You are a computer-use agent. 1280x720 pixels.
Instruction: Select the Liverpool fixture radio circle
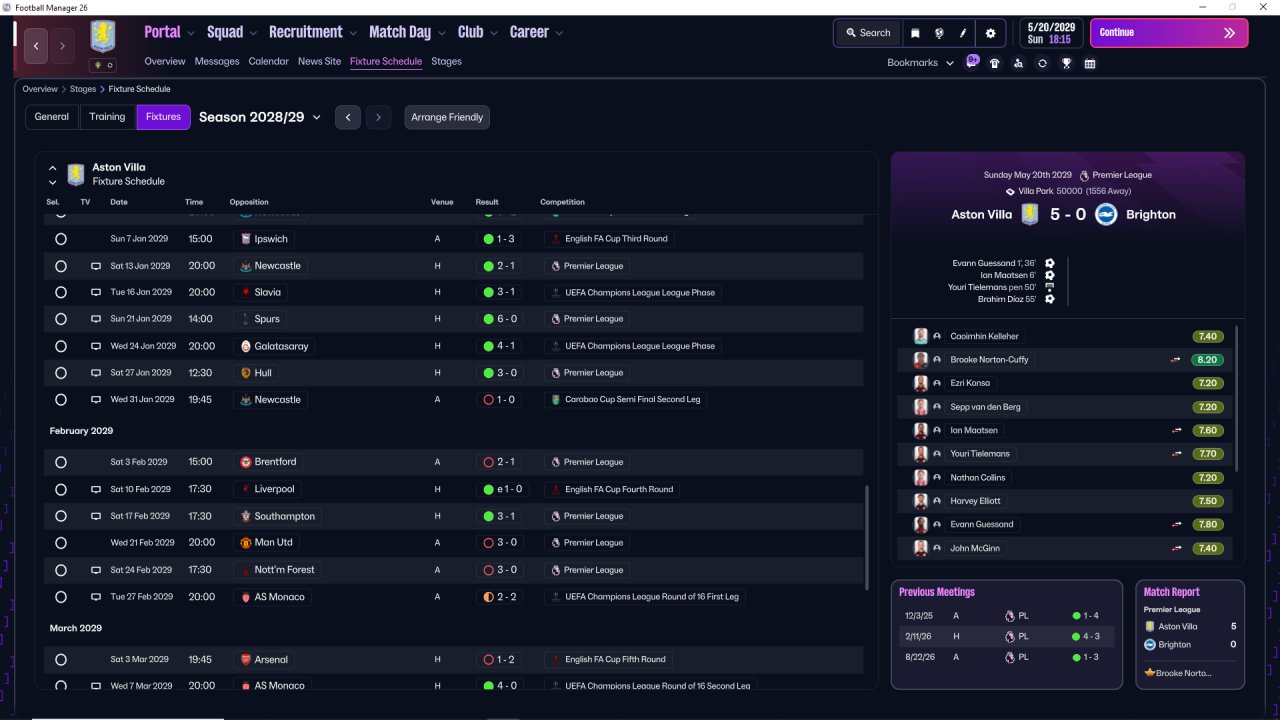click(61, 490)
